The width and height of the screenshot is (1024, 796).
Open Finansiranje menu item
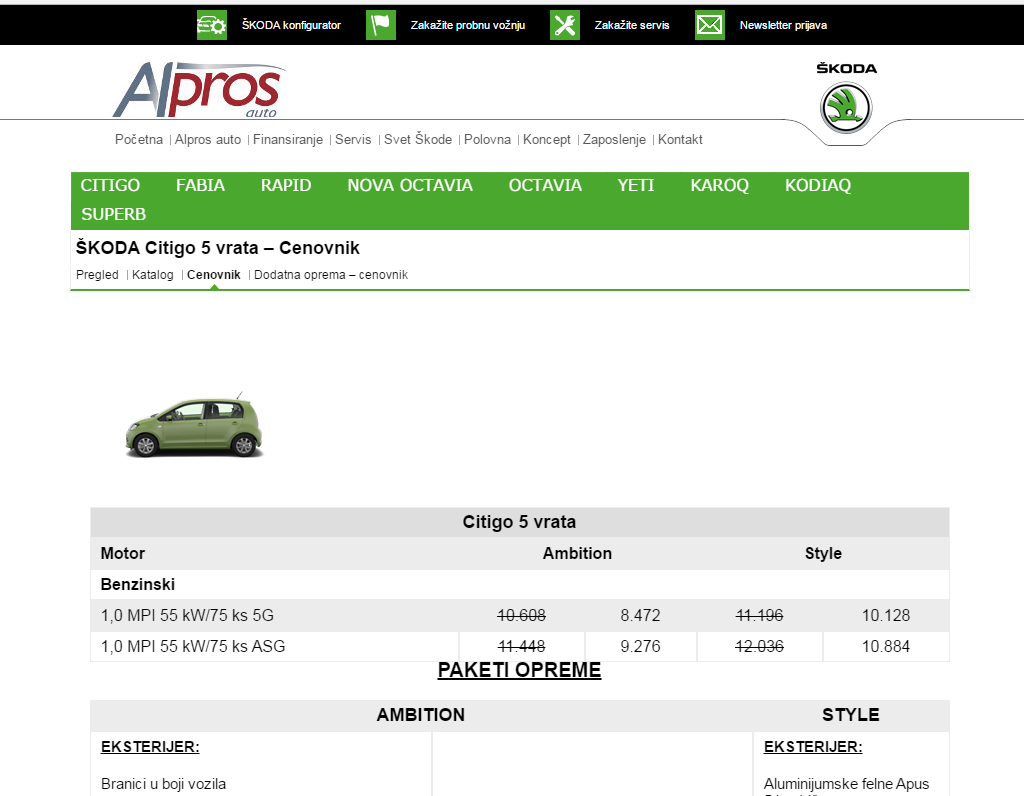coord(288,139)
